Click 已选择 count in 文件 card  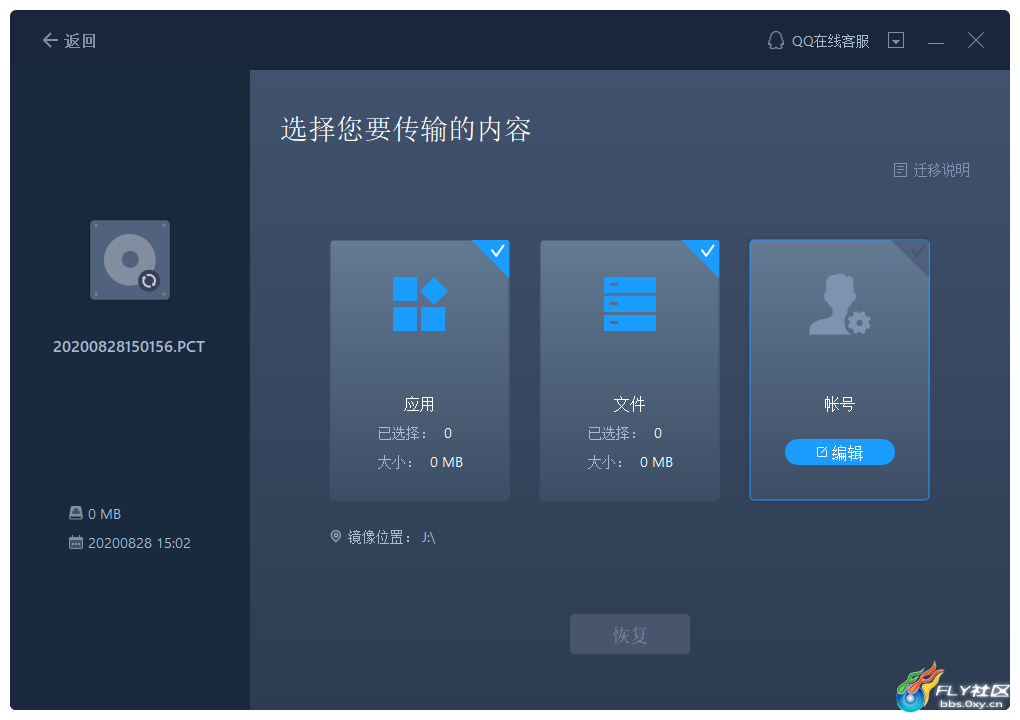(x=625, y=433)
